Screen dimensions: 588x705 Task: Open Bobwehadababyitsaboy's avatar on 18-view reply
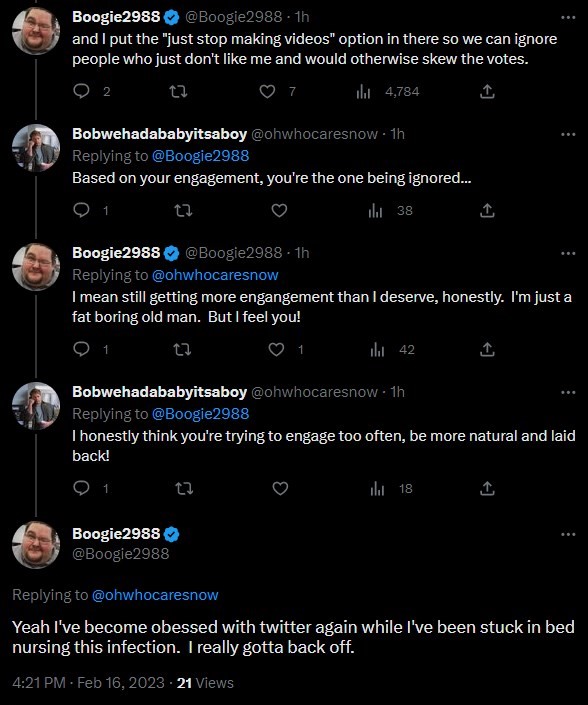[x=36, y=406]
